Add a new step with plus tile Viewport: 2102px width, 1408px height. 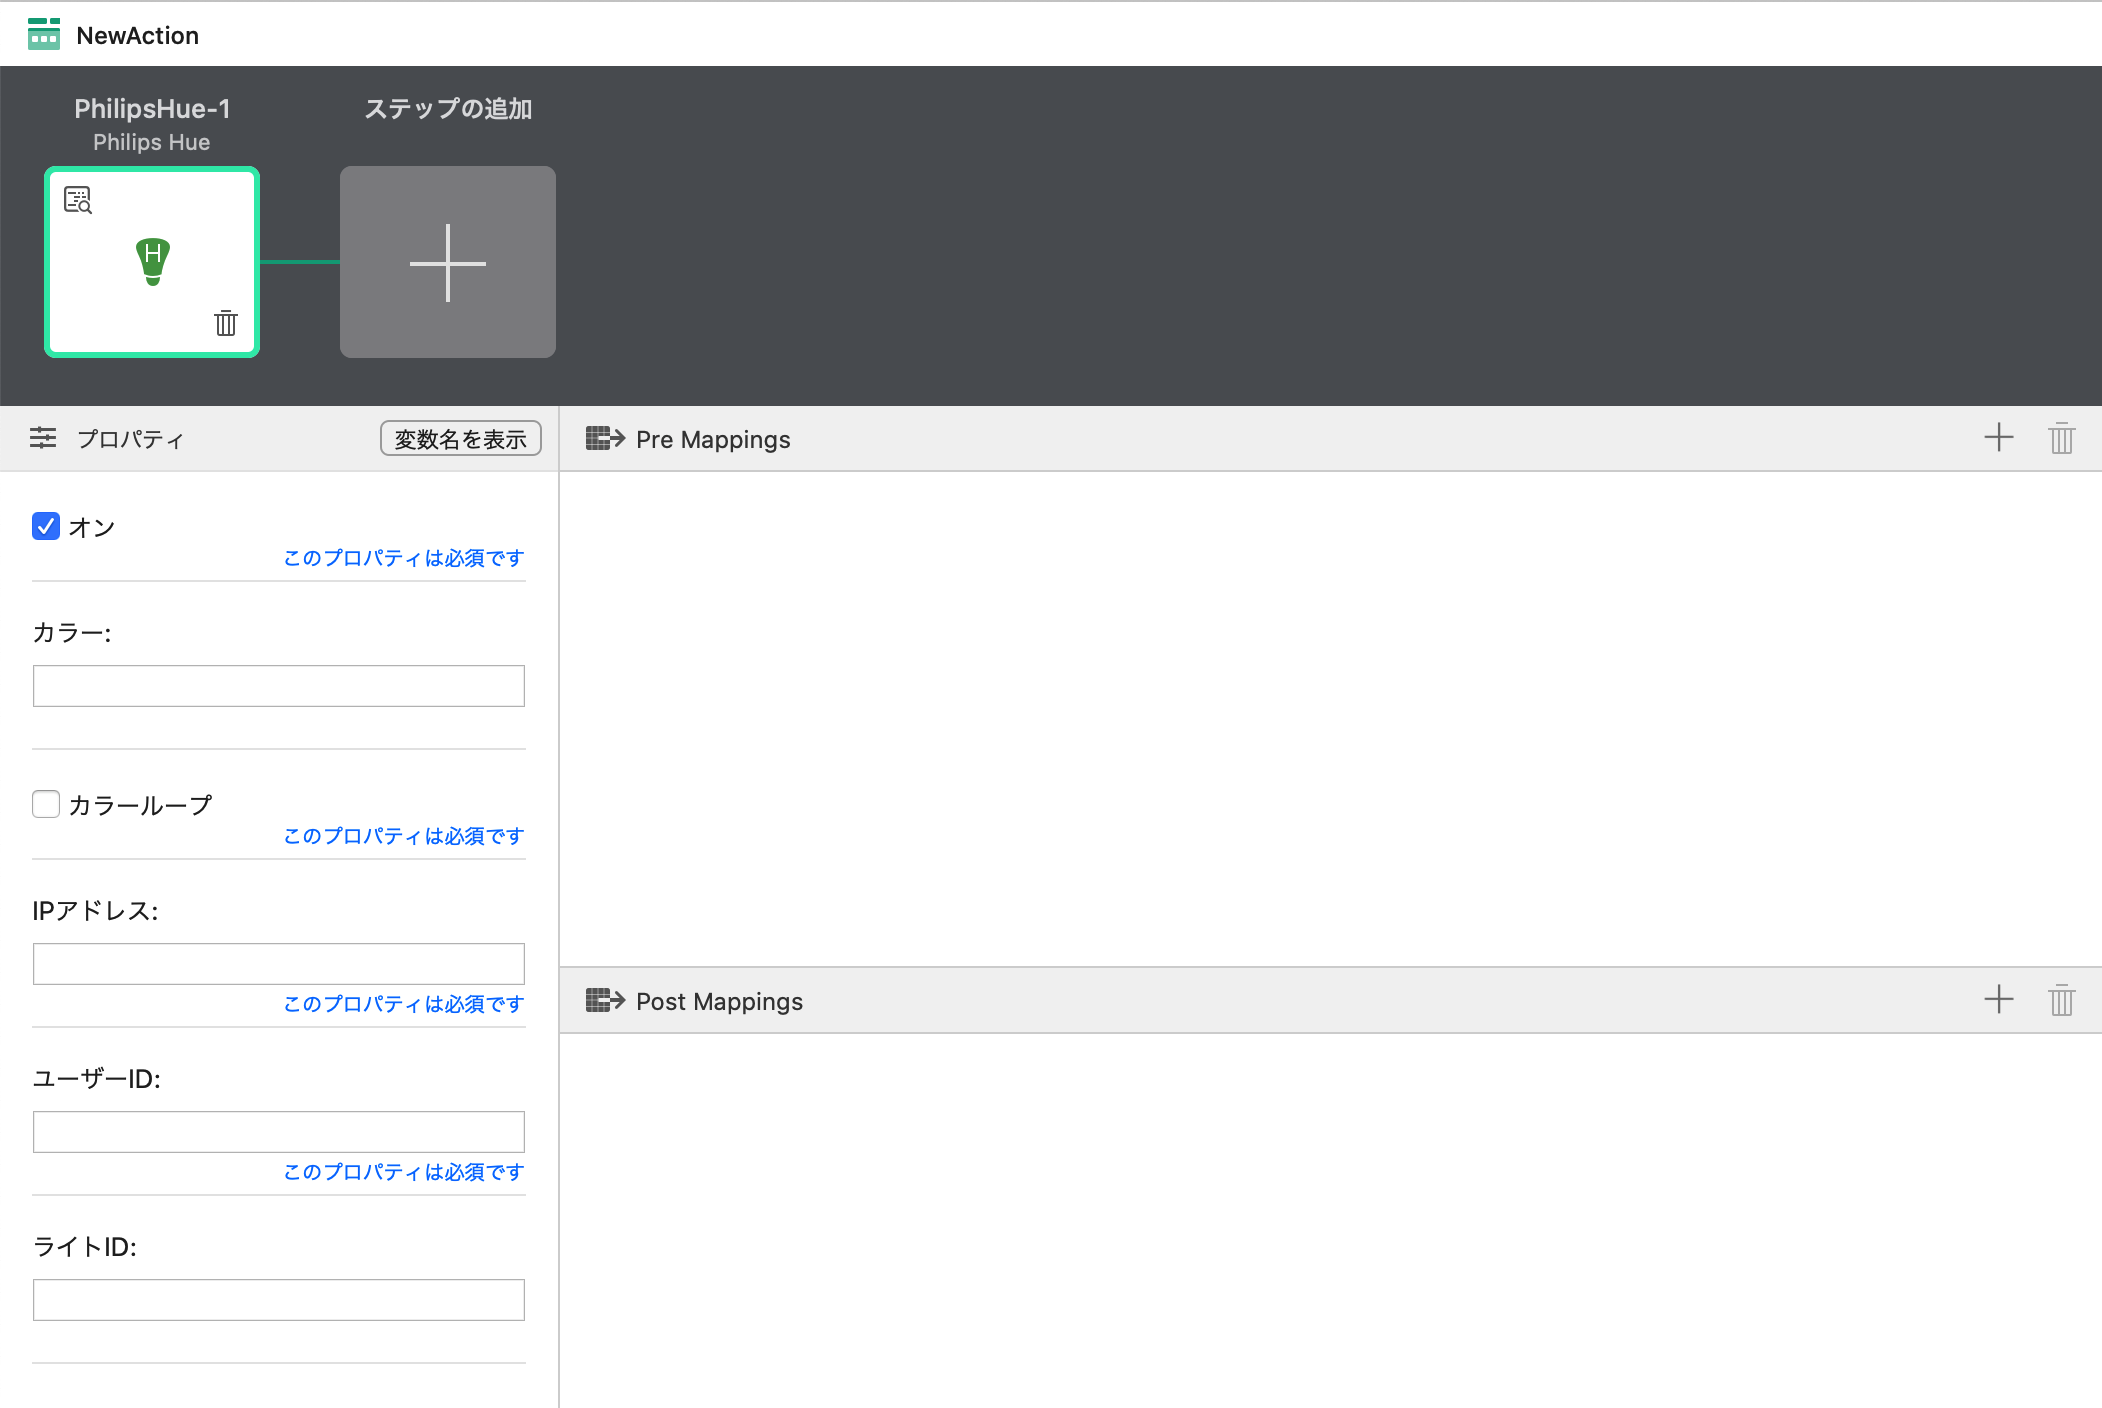click(447, 262)
